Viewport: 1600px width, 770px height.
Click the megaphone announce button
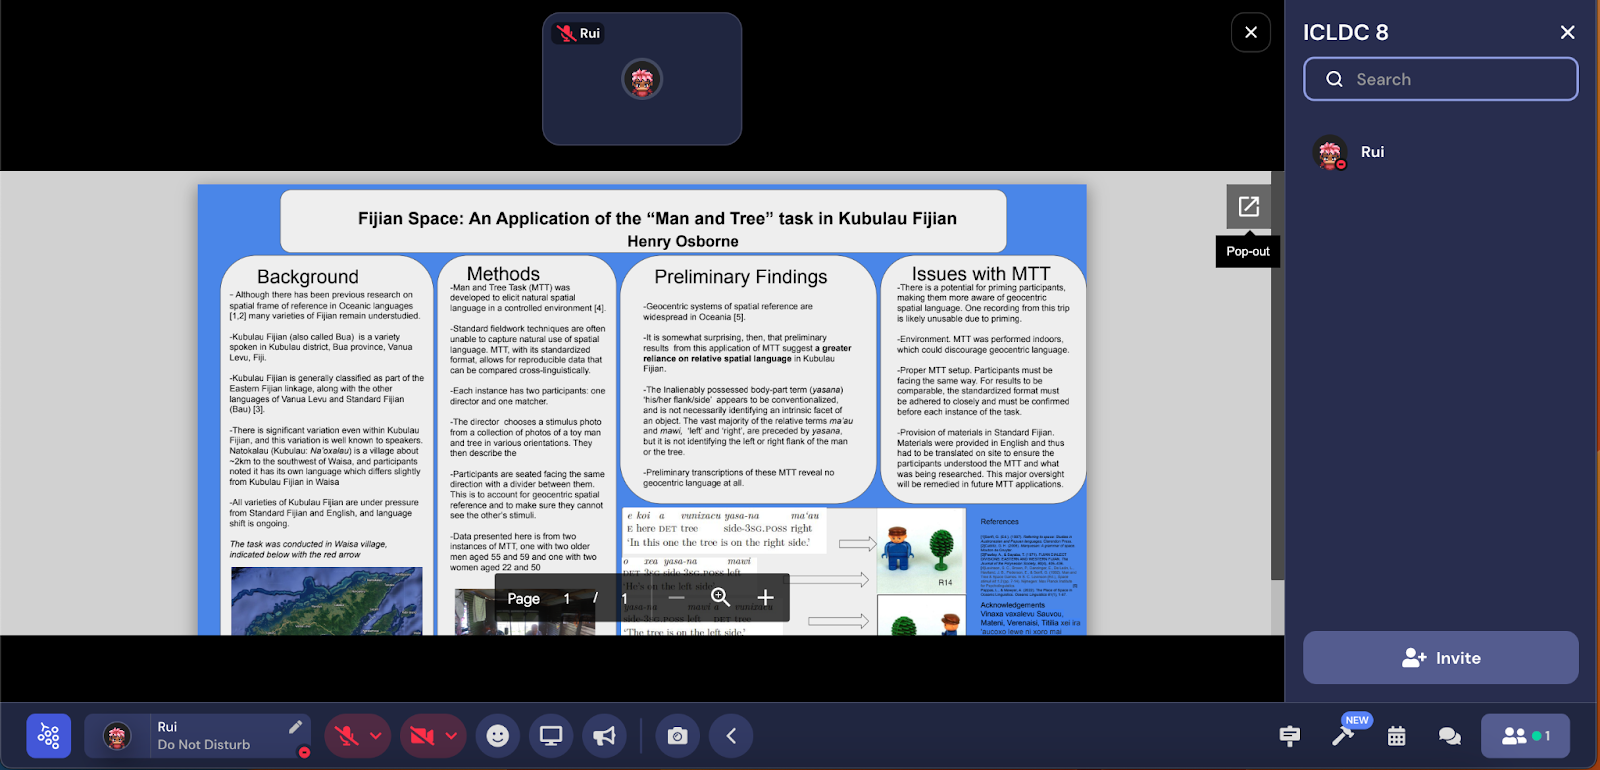[604, 736]
